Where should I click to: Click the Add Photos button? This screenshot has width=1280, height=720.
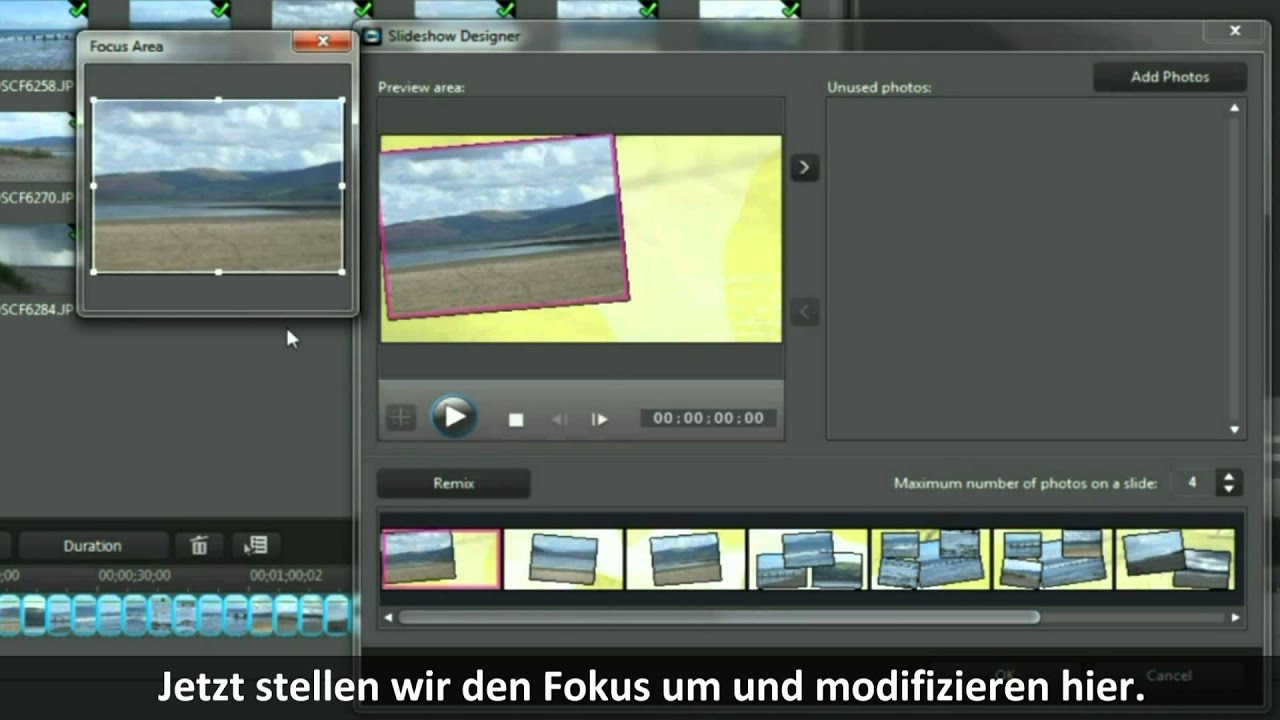pos(1170,77)
